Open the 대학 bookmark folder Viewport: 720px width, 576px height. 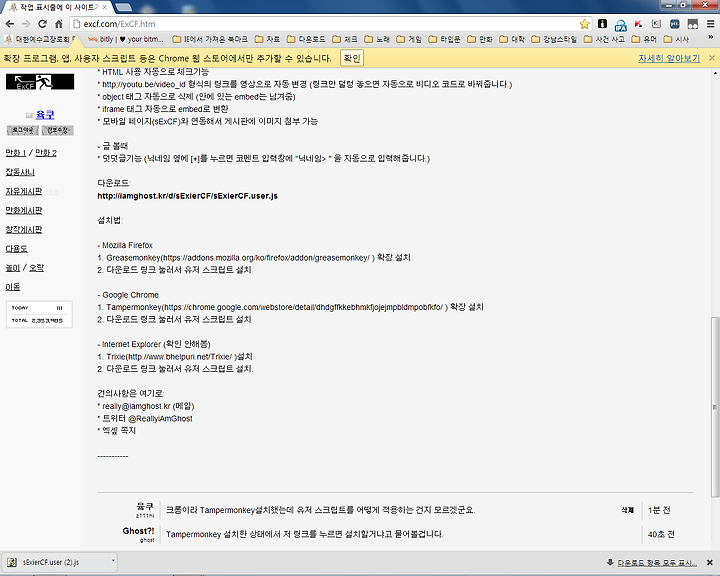[512, 39]
